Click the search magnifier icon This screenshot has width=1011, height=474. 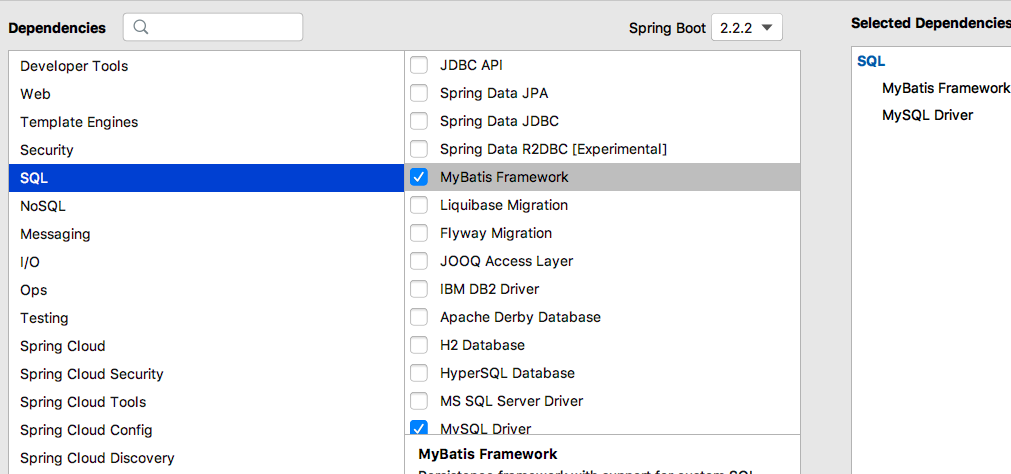click(x=141, y=28)
